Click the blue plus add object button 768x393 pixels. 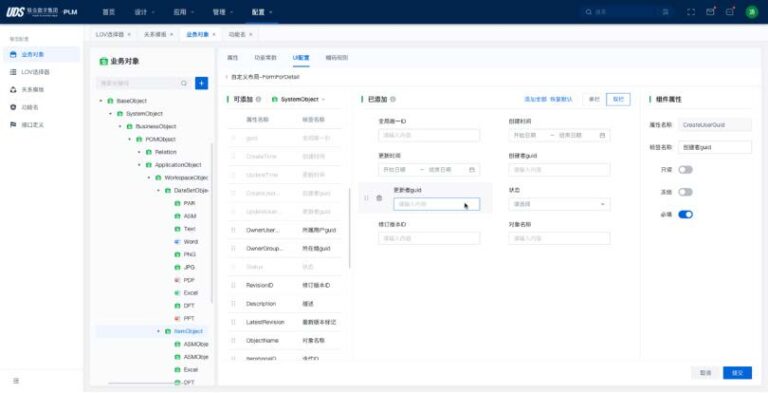pos(201,83)
